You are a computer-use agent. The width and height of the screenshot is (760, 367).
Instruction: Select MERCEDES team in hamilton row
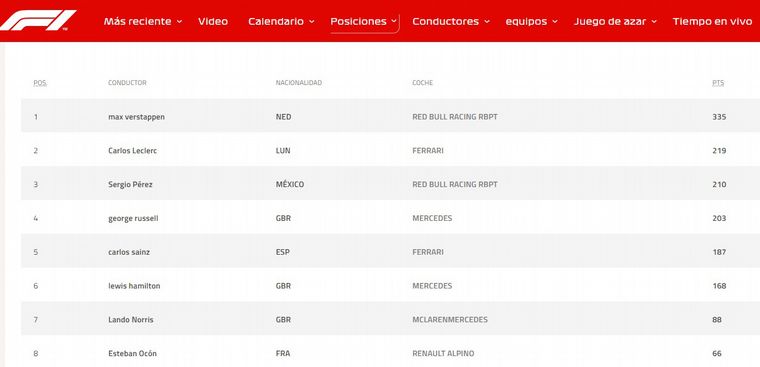(432, 286)
